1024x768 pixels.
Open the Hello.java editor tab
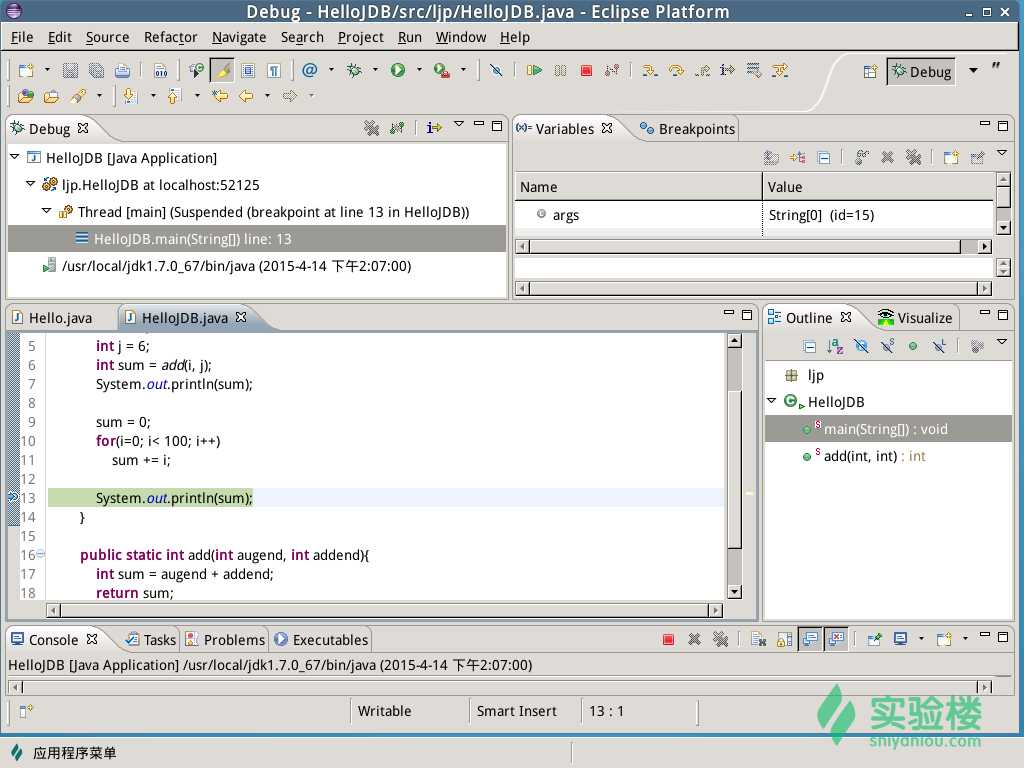(x=60, y=318)
